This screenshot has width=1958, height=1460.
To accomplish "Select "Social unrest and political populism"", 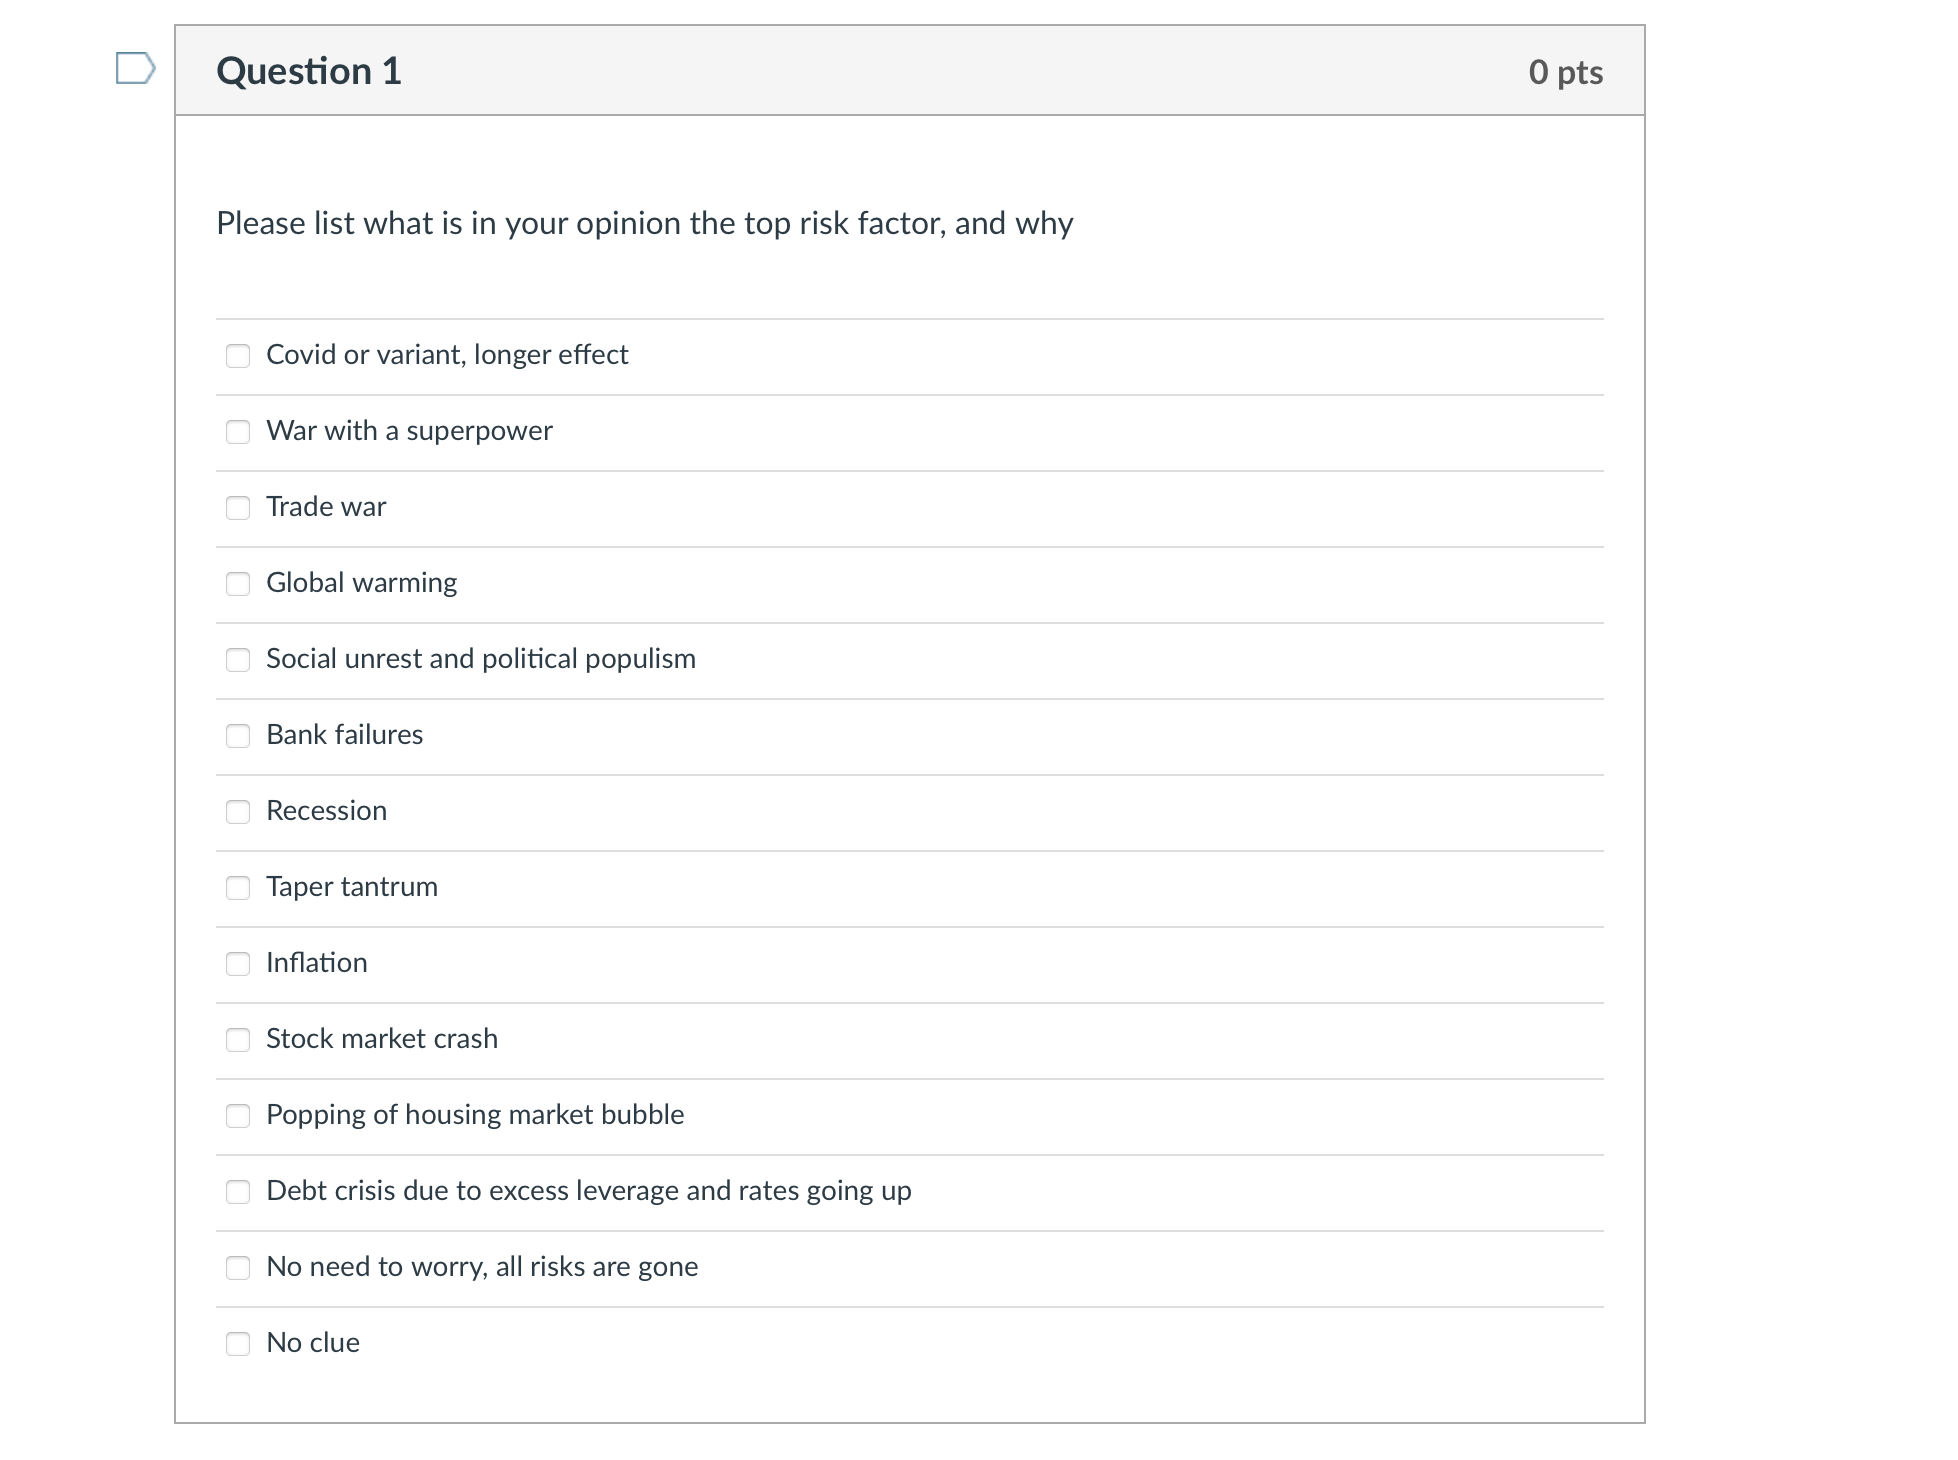I will (x=238, y=660).
